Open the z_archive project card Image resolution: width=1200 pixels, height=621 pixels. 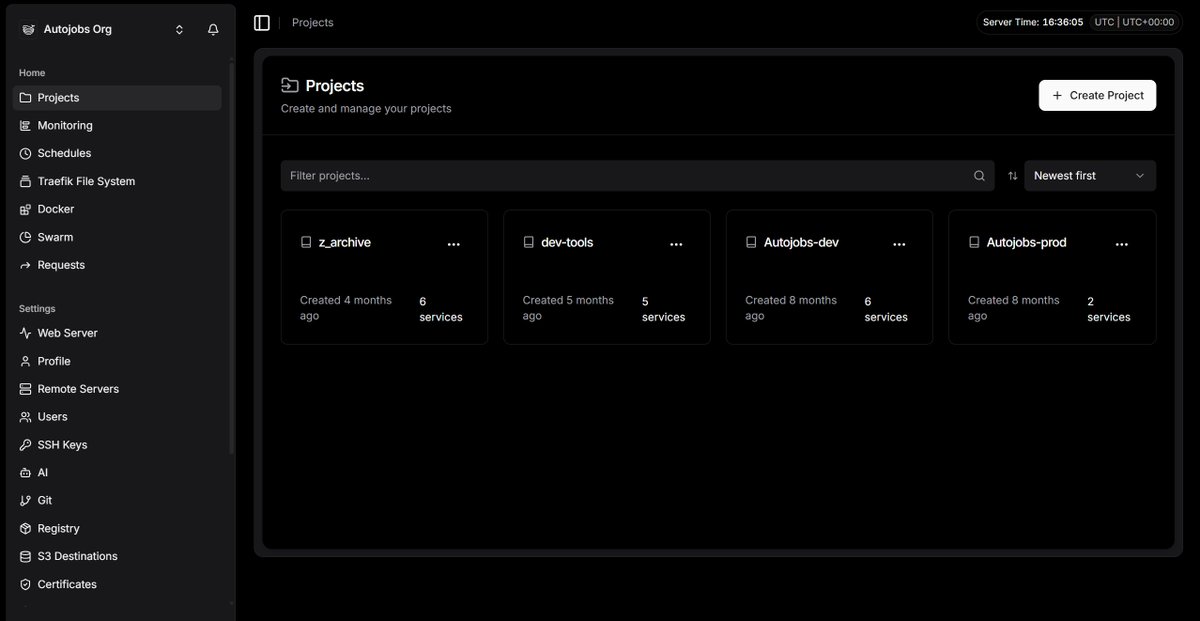coord(384,277)
